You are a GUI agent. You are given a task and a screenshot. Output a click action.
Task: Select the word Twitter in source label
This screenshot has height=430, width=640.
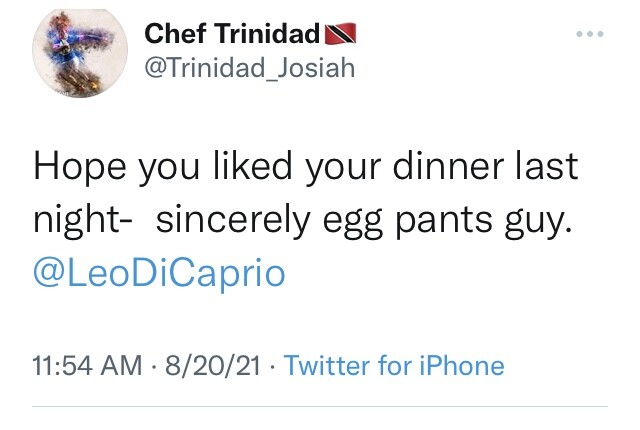[328, 365]
